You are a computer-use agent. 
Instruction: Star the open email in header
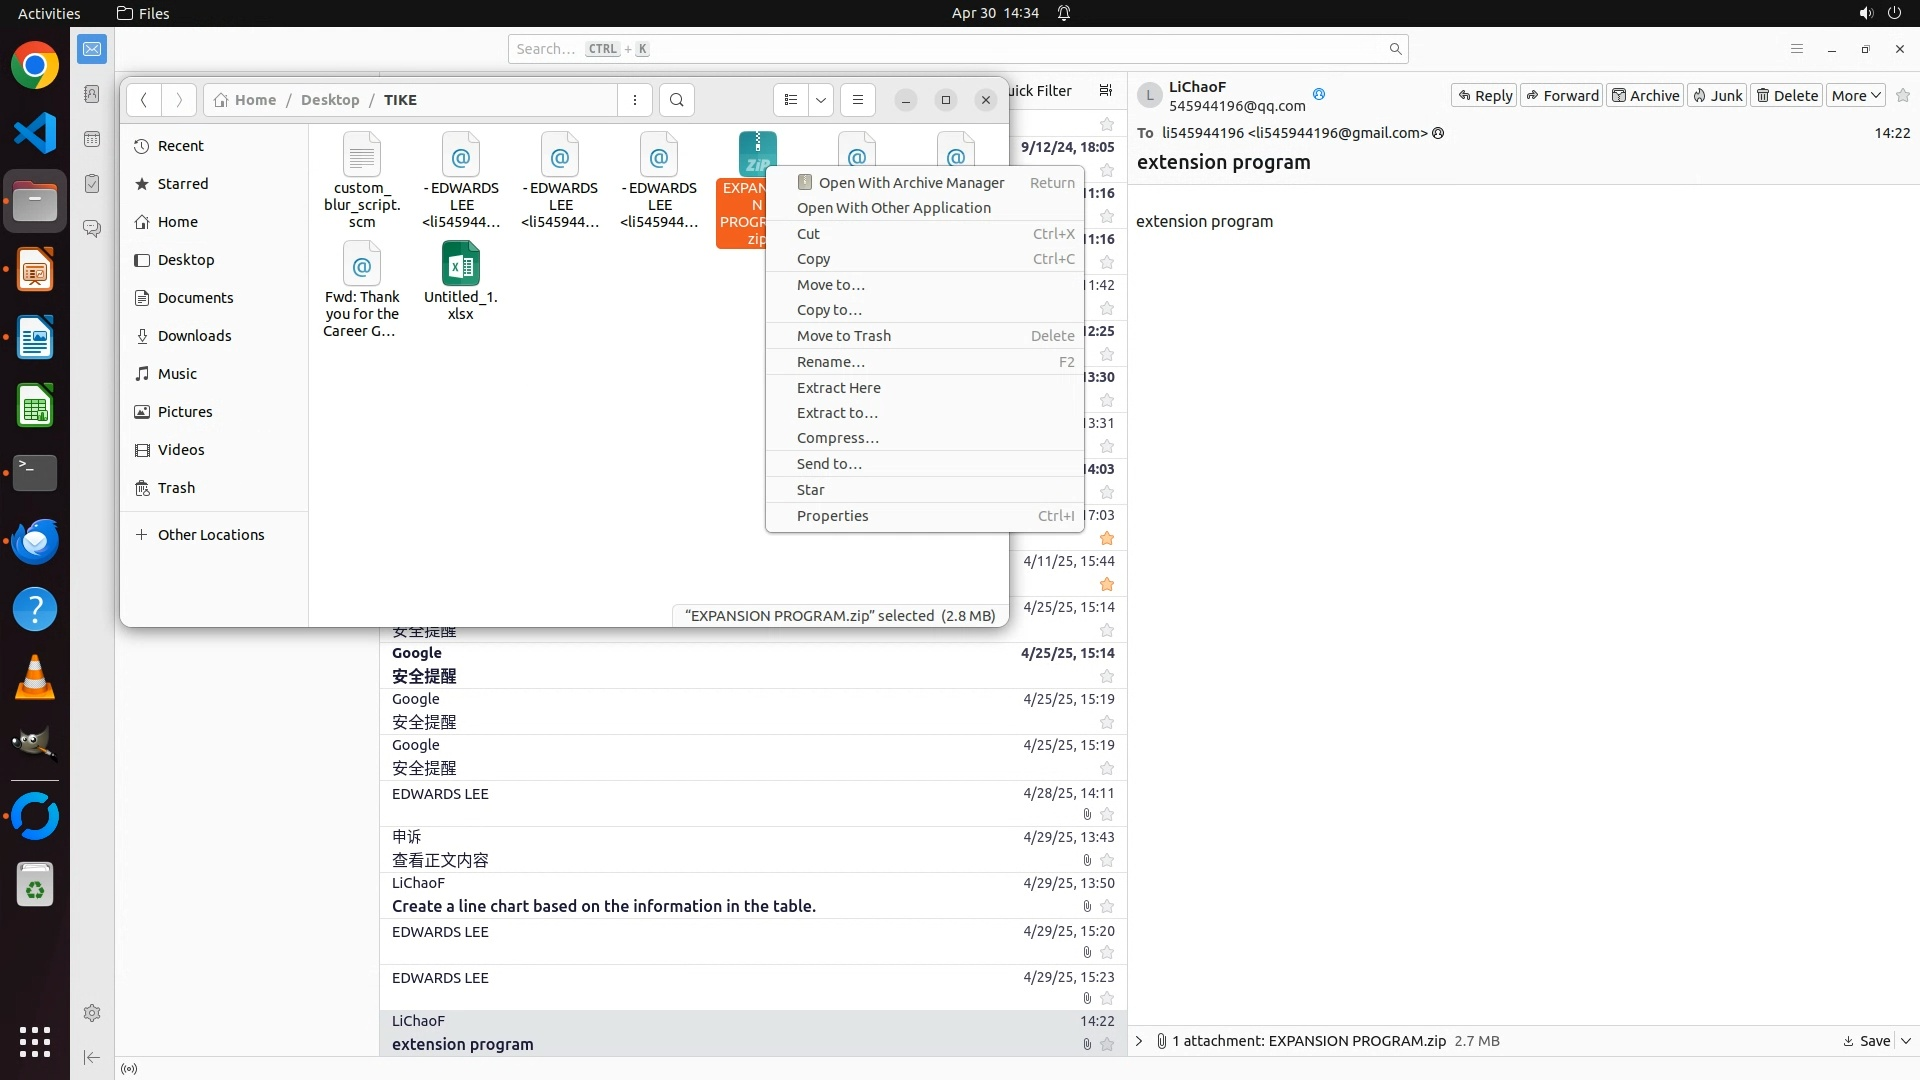click(x=1903, y=95)
